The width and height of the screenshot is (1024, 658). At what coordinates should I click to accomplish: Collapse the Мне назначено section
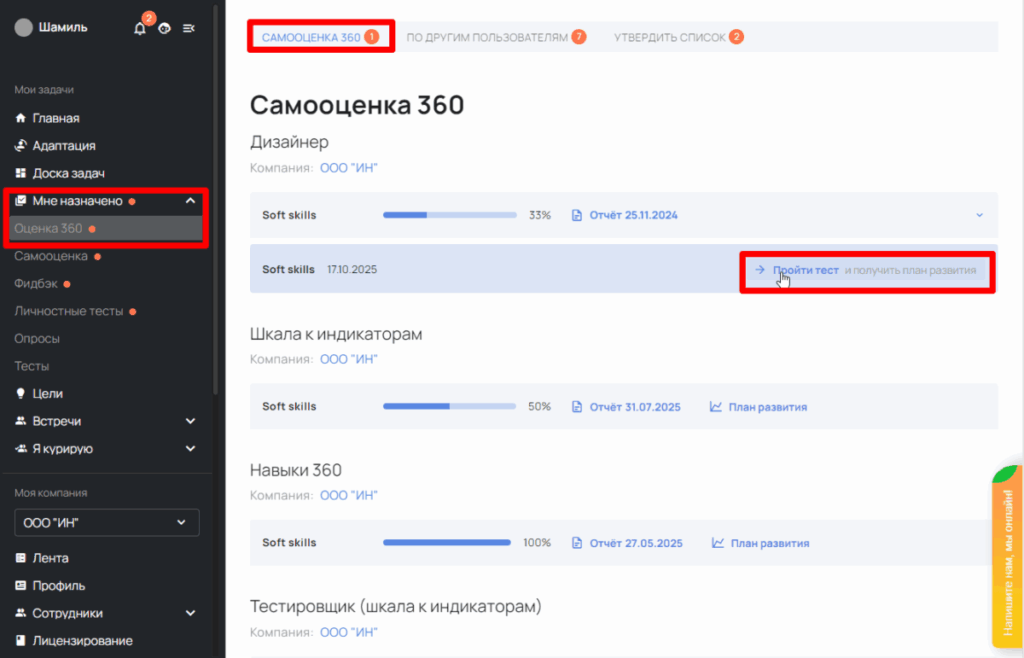[190, 201]
